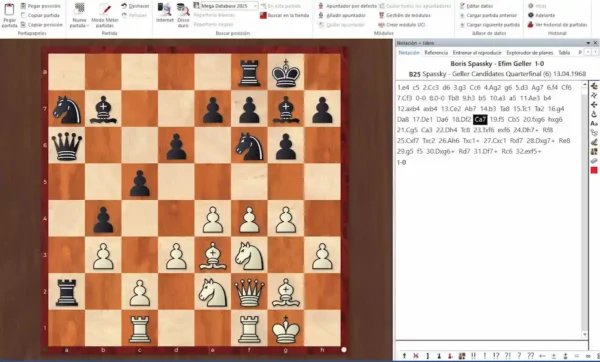Select Añadir apuntador engine icon
Screen dimensions: 600x362
321,15
